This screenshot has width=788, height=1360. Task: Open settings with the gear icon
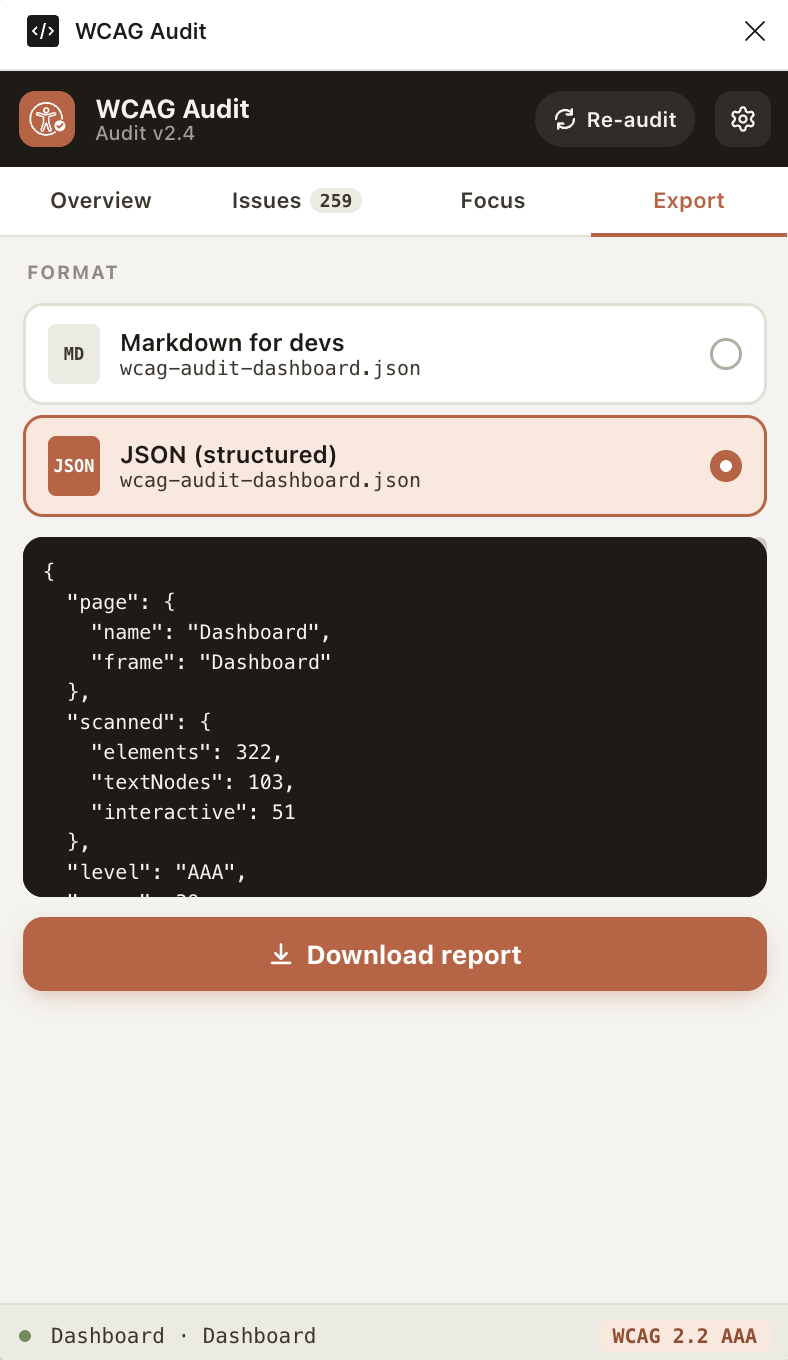click(x=743, y=119)
